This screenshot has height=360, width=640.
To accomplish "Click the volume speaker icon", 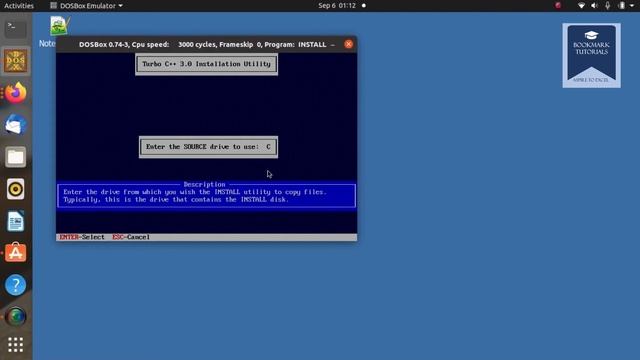I will 594,6.
